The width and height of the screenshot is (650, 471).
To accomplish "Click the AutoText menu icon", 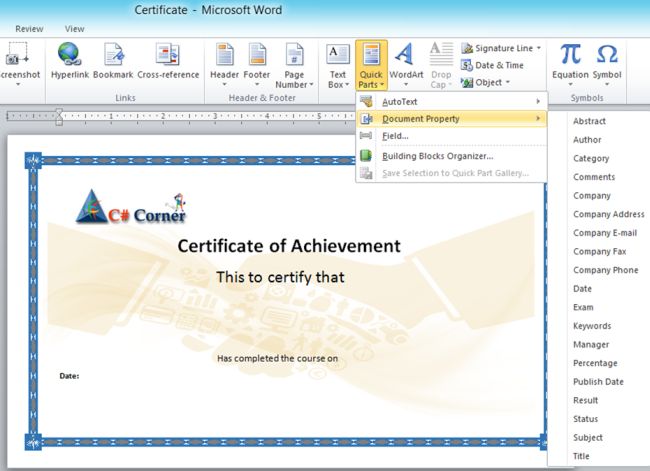I will pyautogui.click(x=366, y=101).
